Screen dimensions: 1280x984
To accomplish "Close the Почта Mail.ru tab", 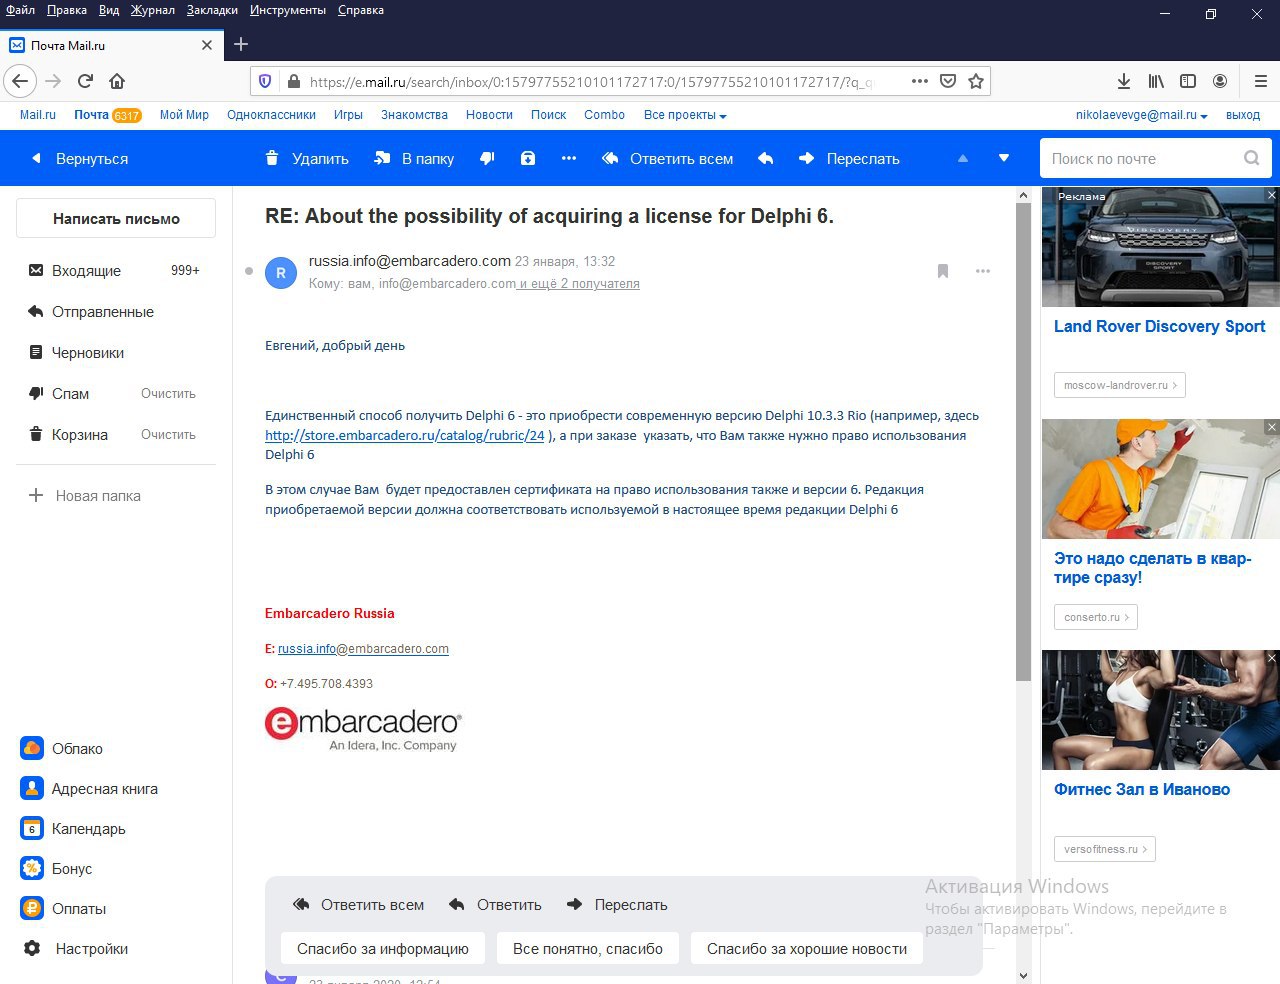I will click(207, 45).
